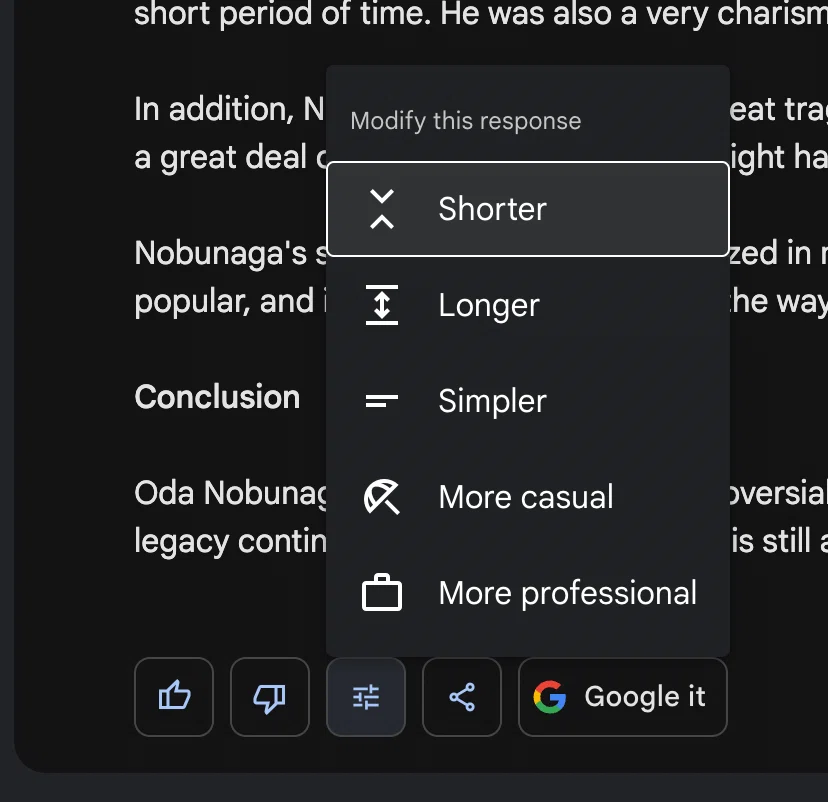Click the expand arrows icon beside Longer
The width and height of the screenshot is (828, 802).
[382, 305]
